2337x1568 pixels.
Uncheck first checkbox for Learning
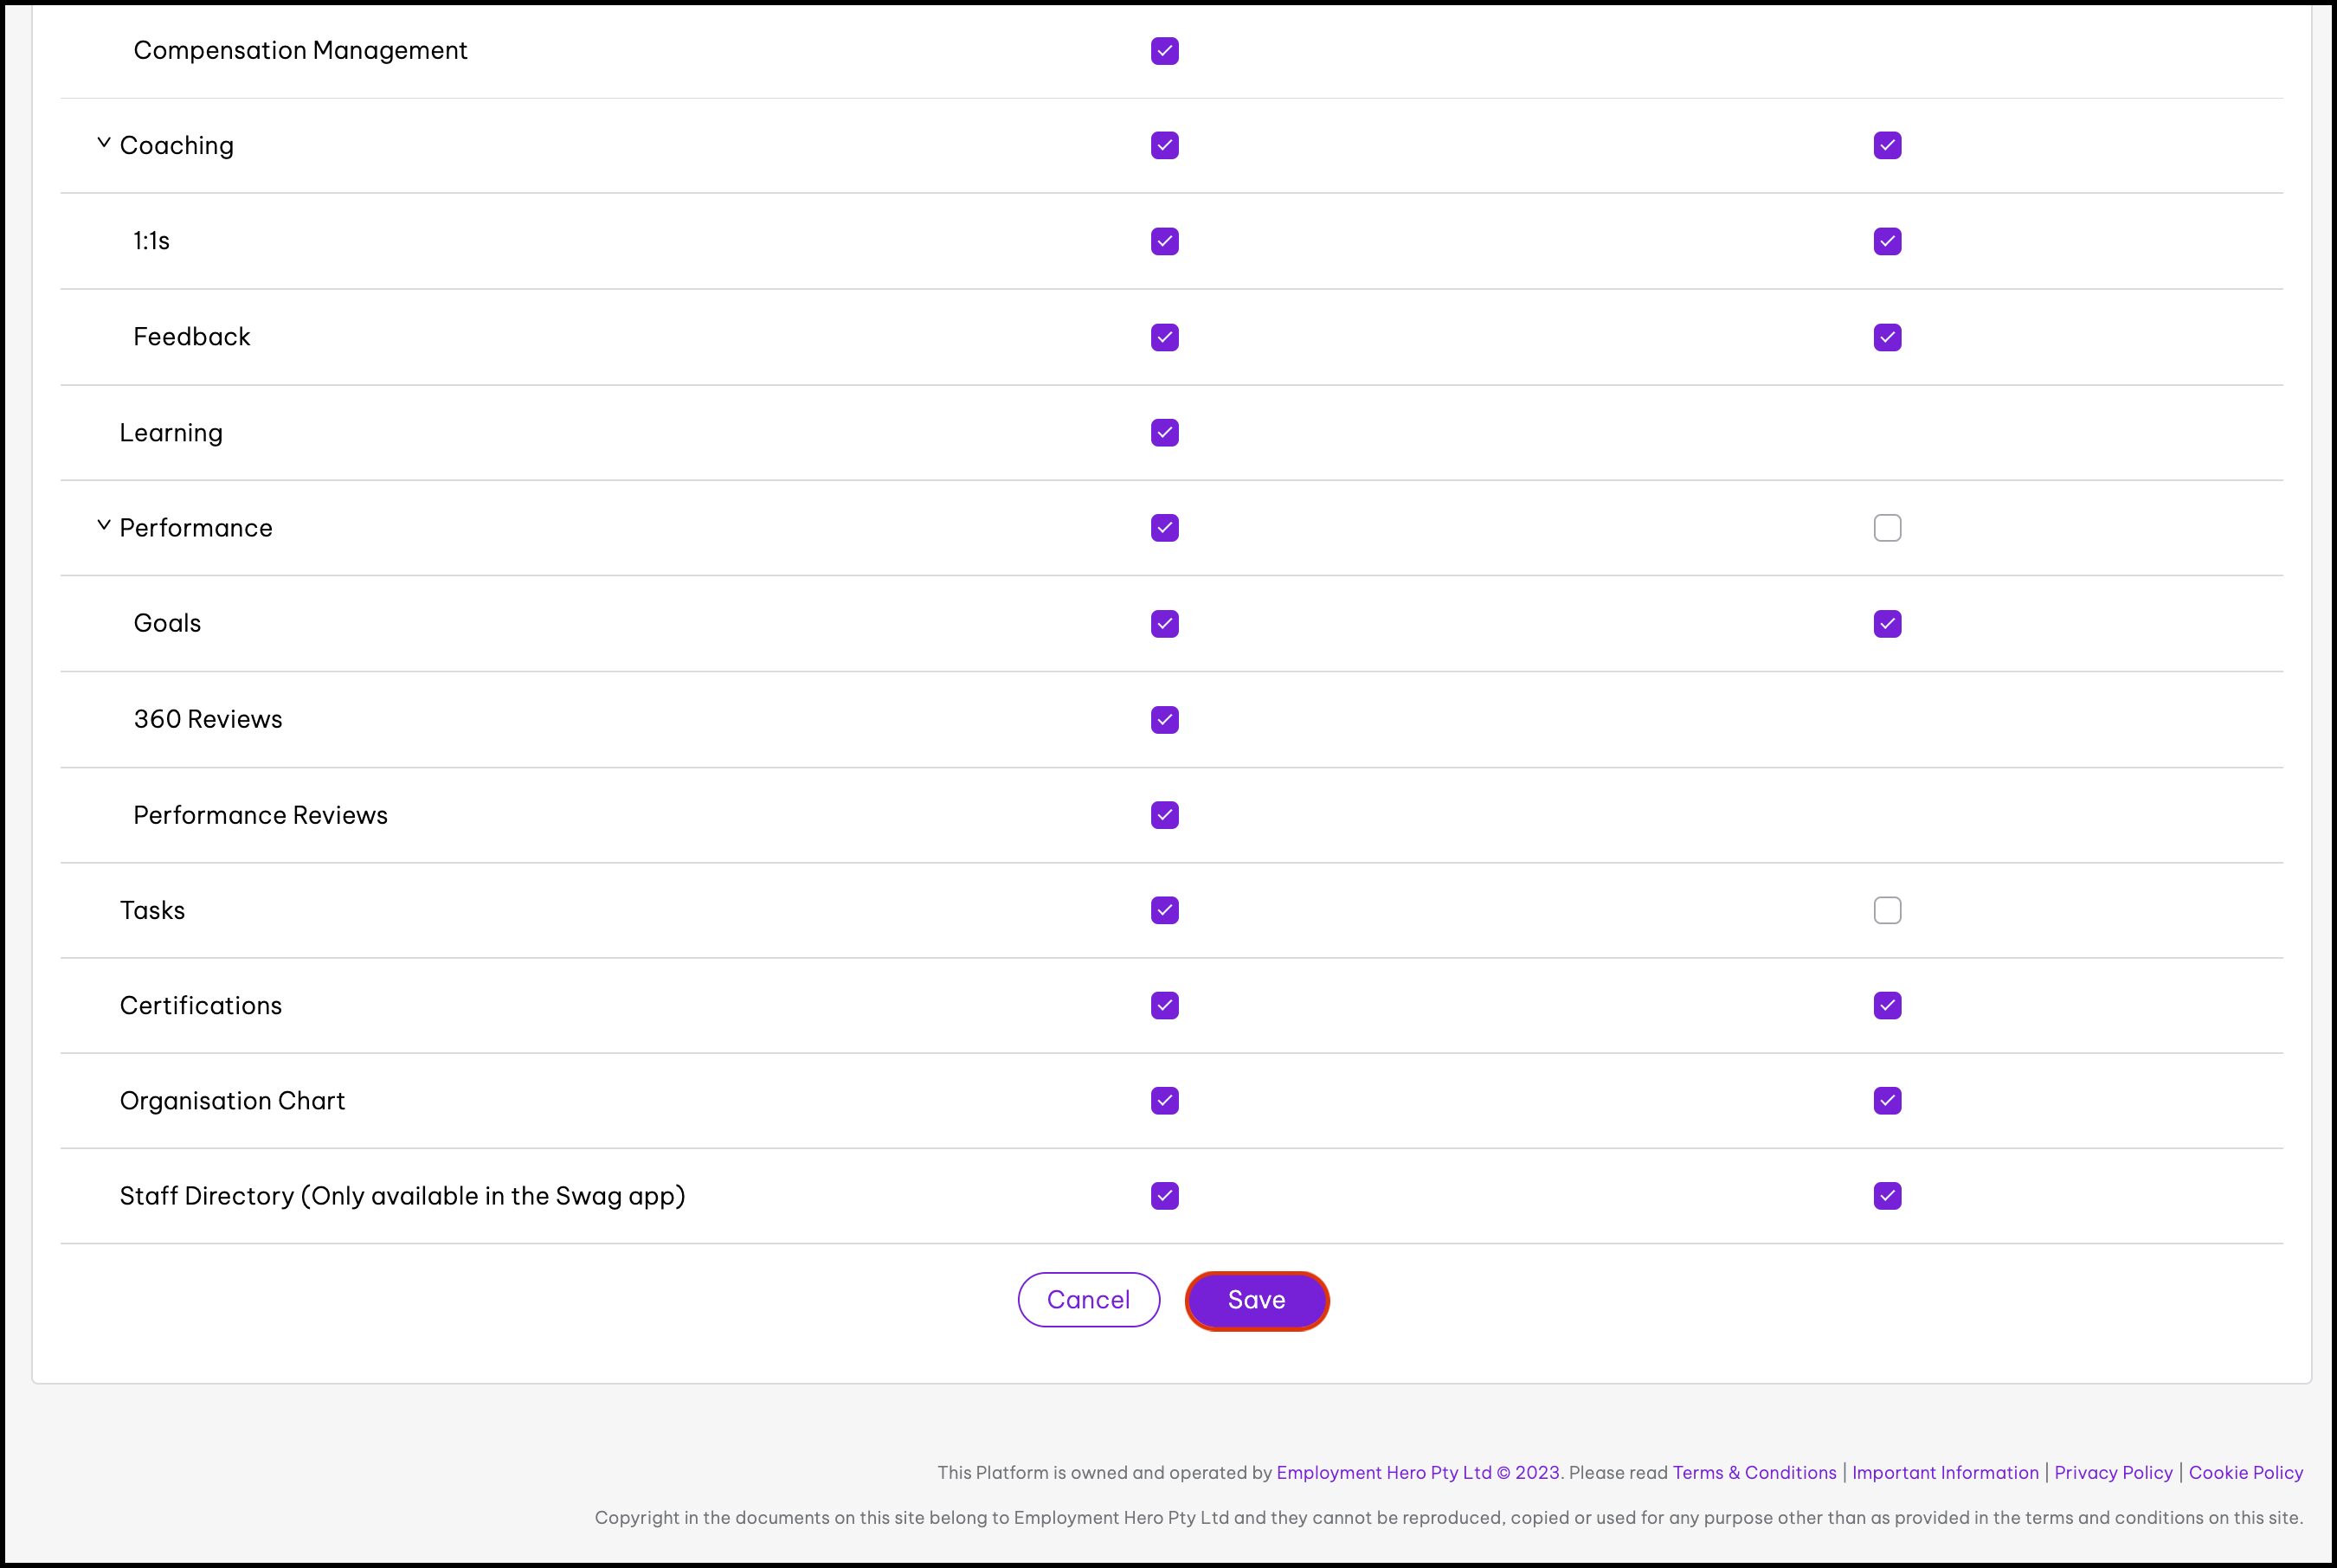(x=1164, y=433)
